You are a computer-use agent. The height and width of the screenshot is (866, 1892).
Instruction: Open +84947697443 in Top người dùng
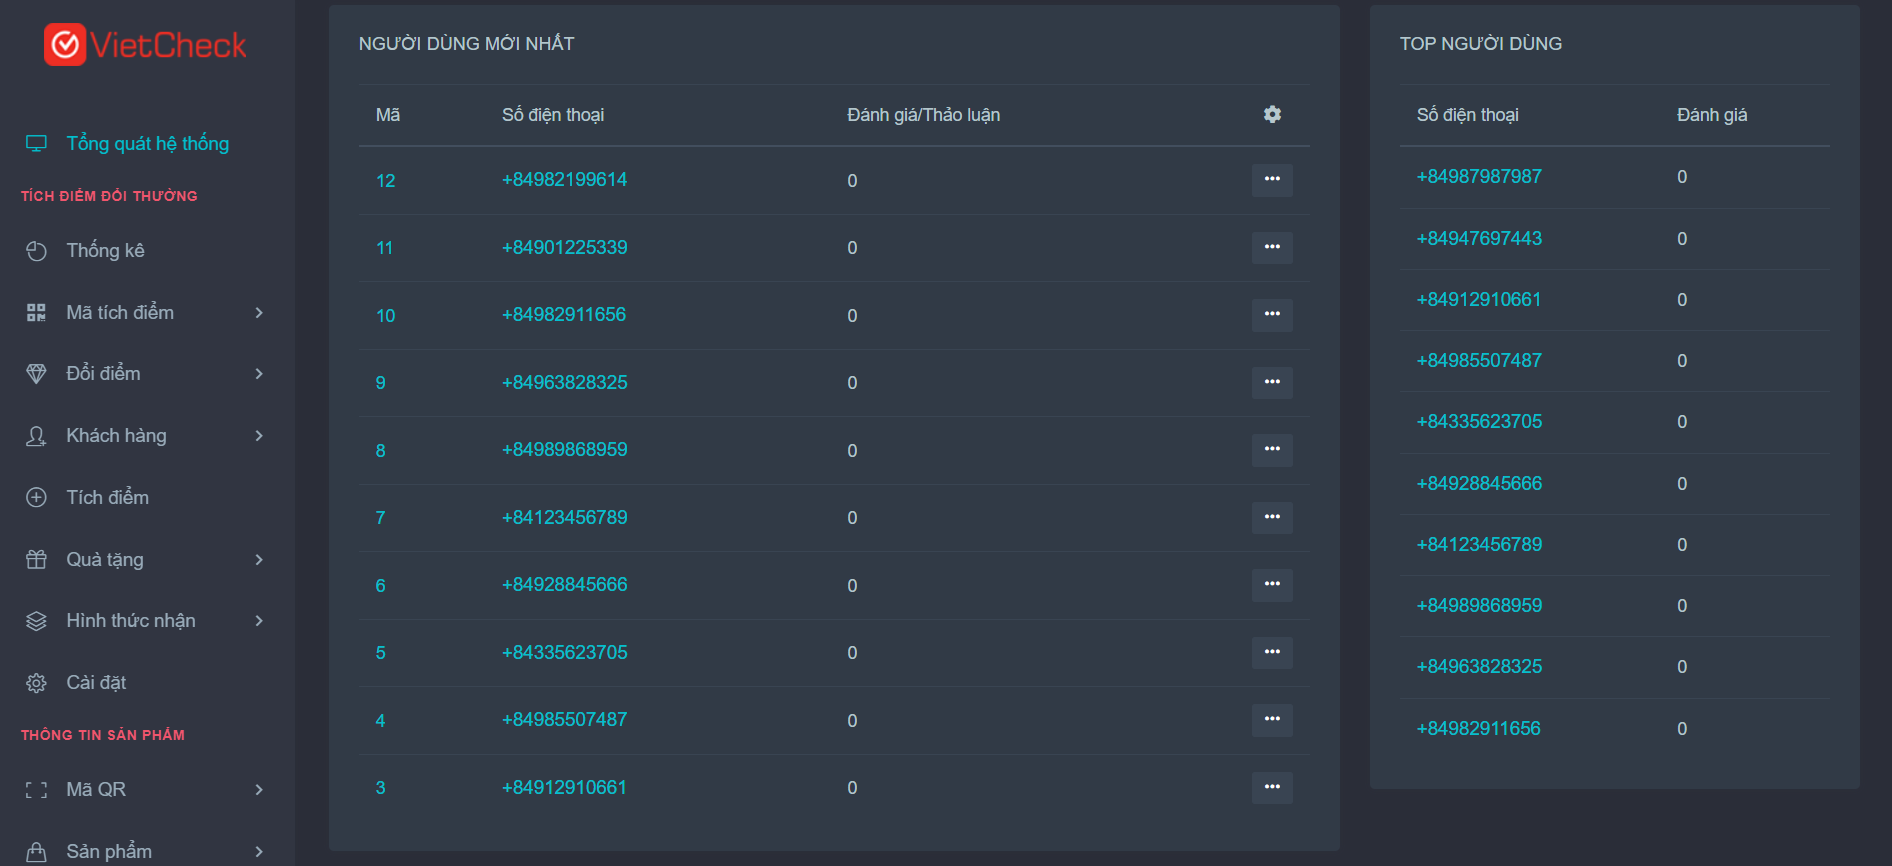point(1479,239)
